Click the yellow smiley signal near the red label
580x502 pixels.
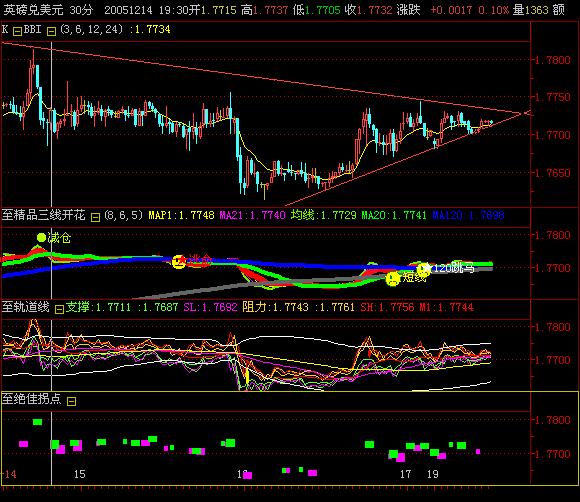179,262
